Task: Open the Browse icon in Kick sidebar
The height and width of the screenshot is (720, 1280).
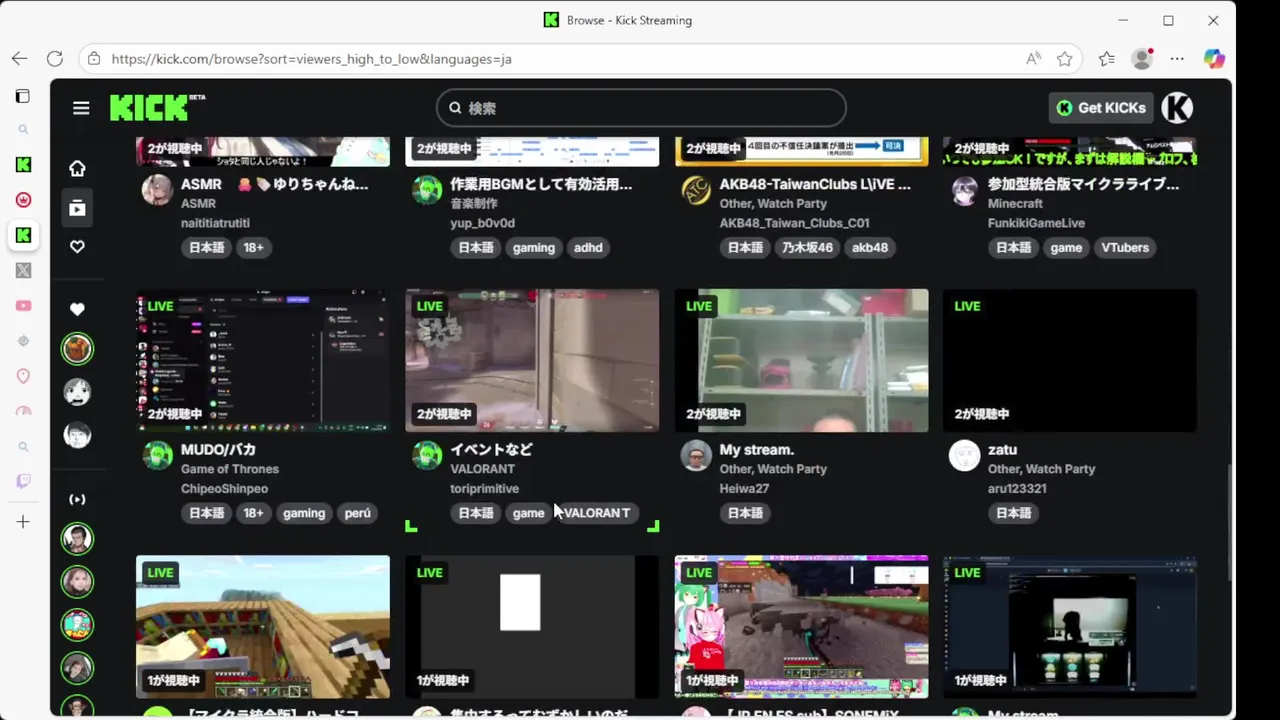Action: [x=77, y=208]
